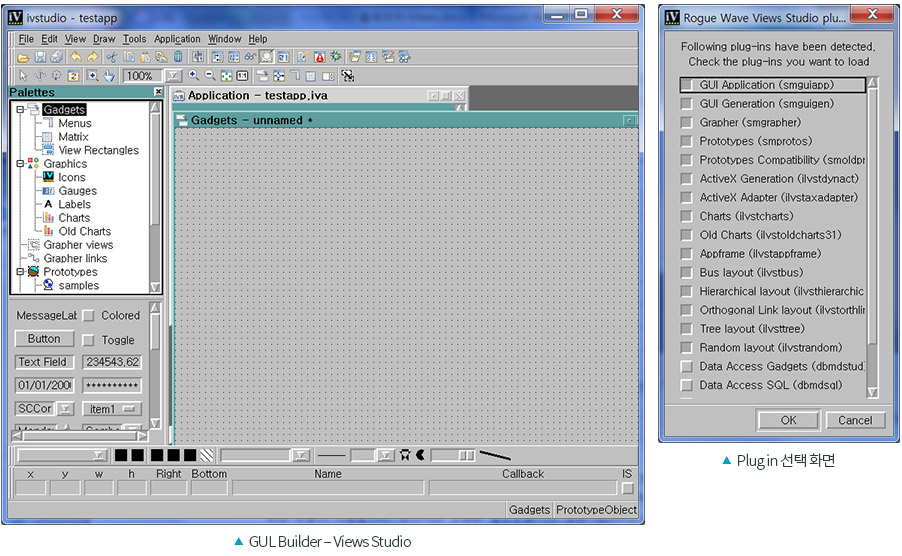Open the item1 option menu gadget
The height and width of the screenshot is (556, 902).
point(112,409)
